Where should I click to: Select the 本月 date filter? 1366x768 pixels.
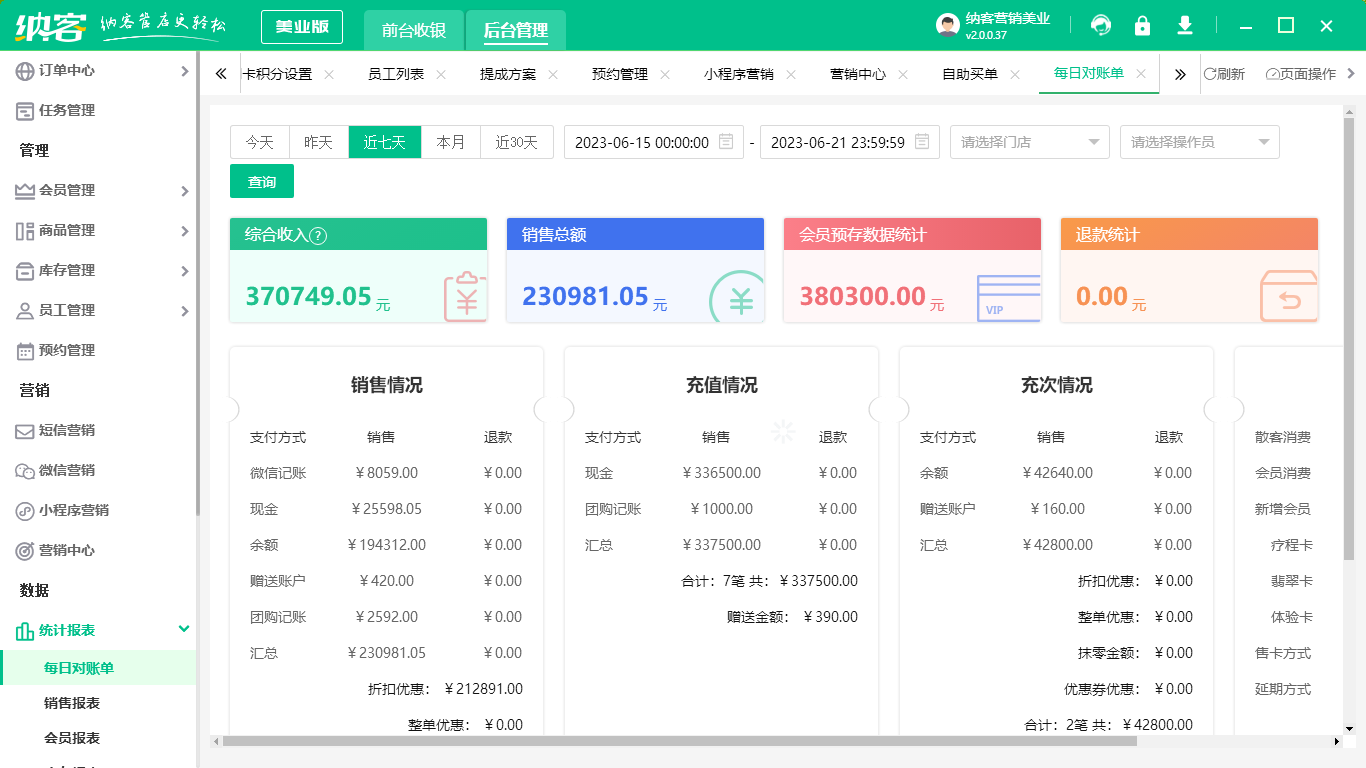click(451, 142)
